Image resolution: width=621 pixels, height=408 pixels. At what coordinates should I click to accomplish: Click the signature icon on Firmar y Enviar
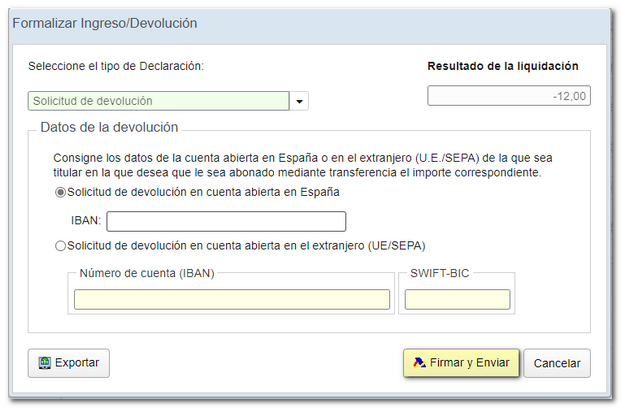pyautogui.click(x=420, y=362)
